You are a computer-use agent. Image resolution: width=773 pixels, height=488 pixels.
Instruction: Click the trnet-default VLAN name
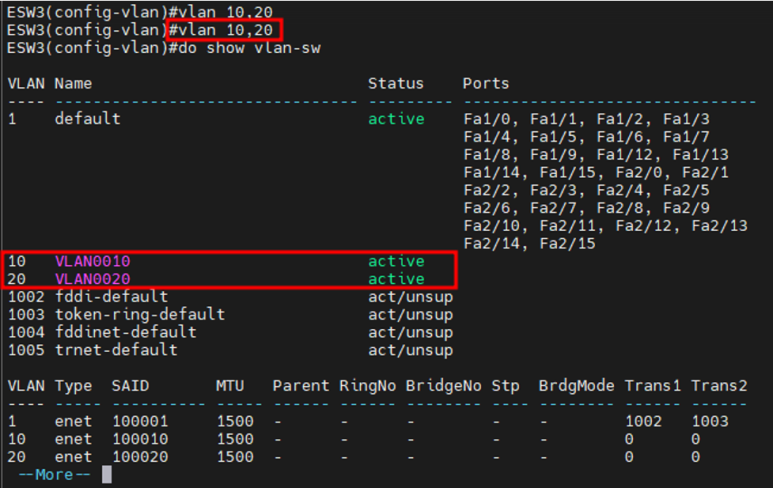(116, 350)
